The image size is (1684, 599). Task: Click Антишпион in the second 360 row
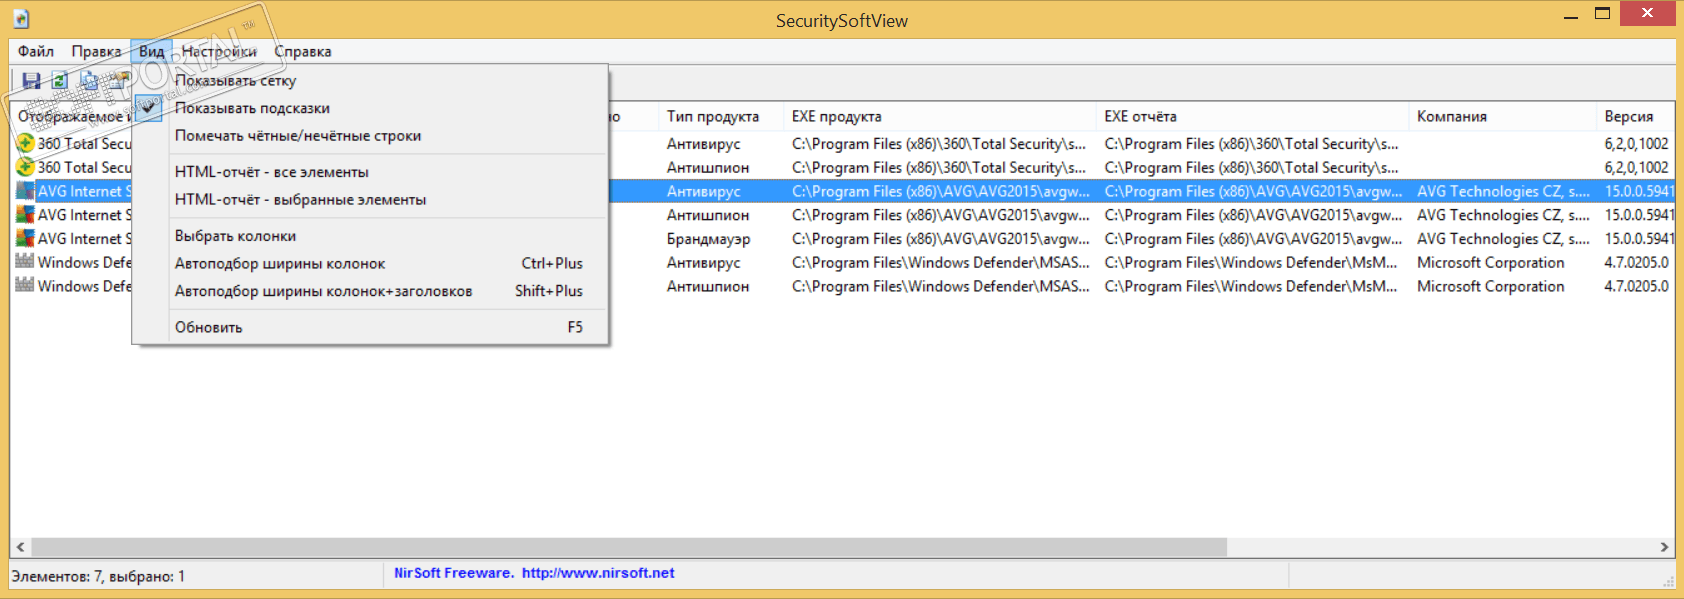[x=707, y=168]
